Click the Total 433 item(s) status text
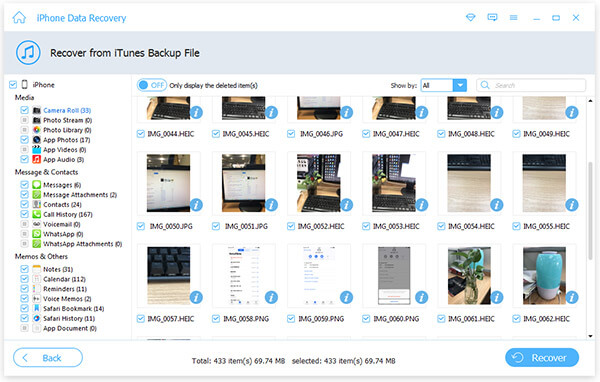The image size is (600, 382). point(238,361)
